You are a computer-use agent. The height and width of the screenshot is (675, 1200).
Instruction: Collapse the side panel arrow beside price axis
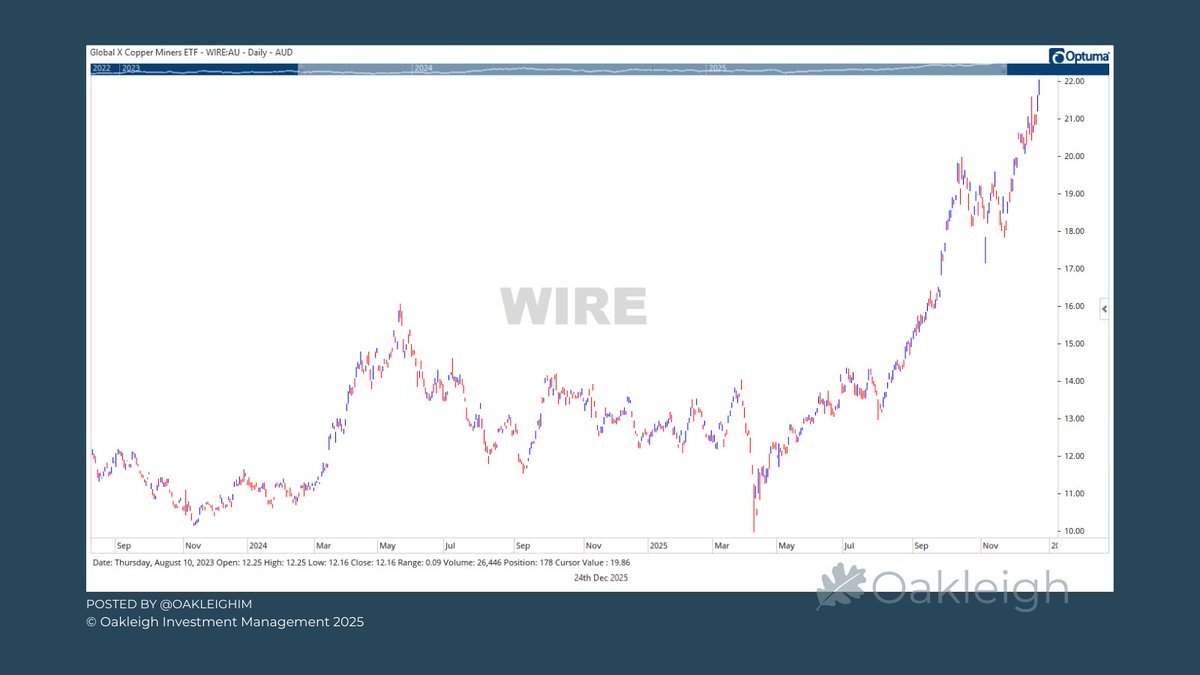point(1104,309)
